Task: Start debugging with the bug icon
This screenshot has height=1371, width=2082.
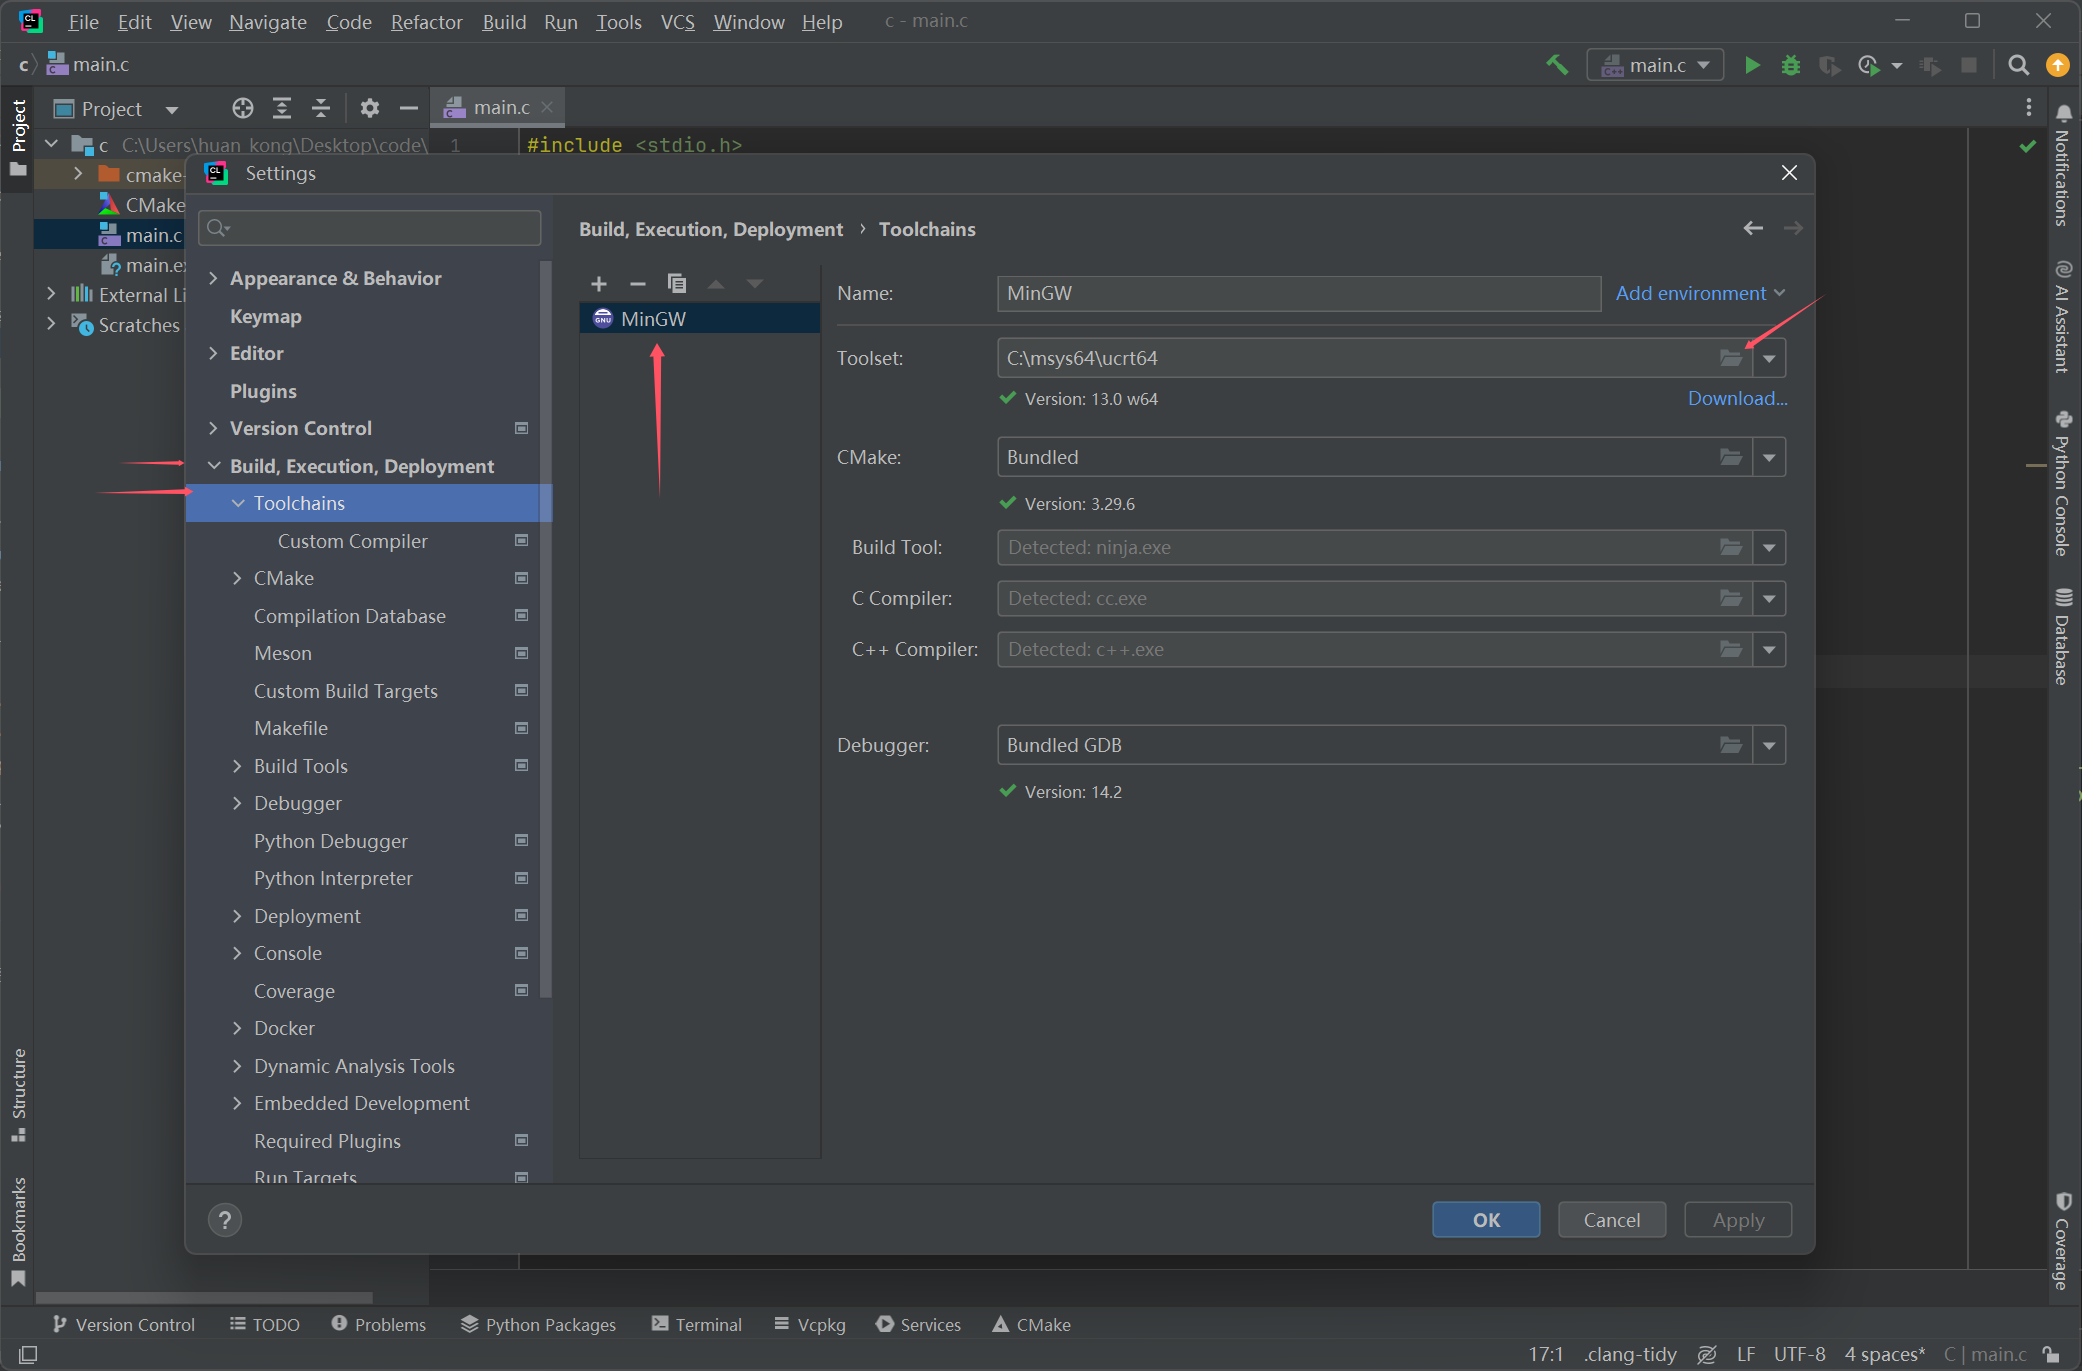Action: tap(1790, 65)
